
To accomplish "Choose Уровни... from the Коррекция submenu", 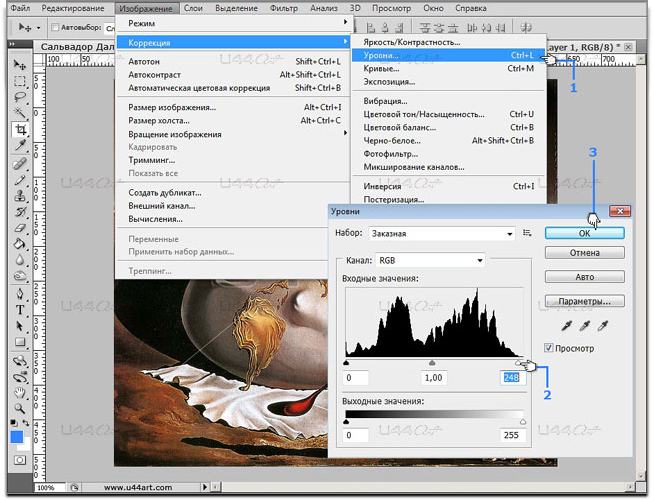I will (448, 55).
